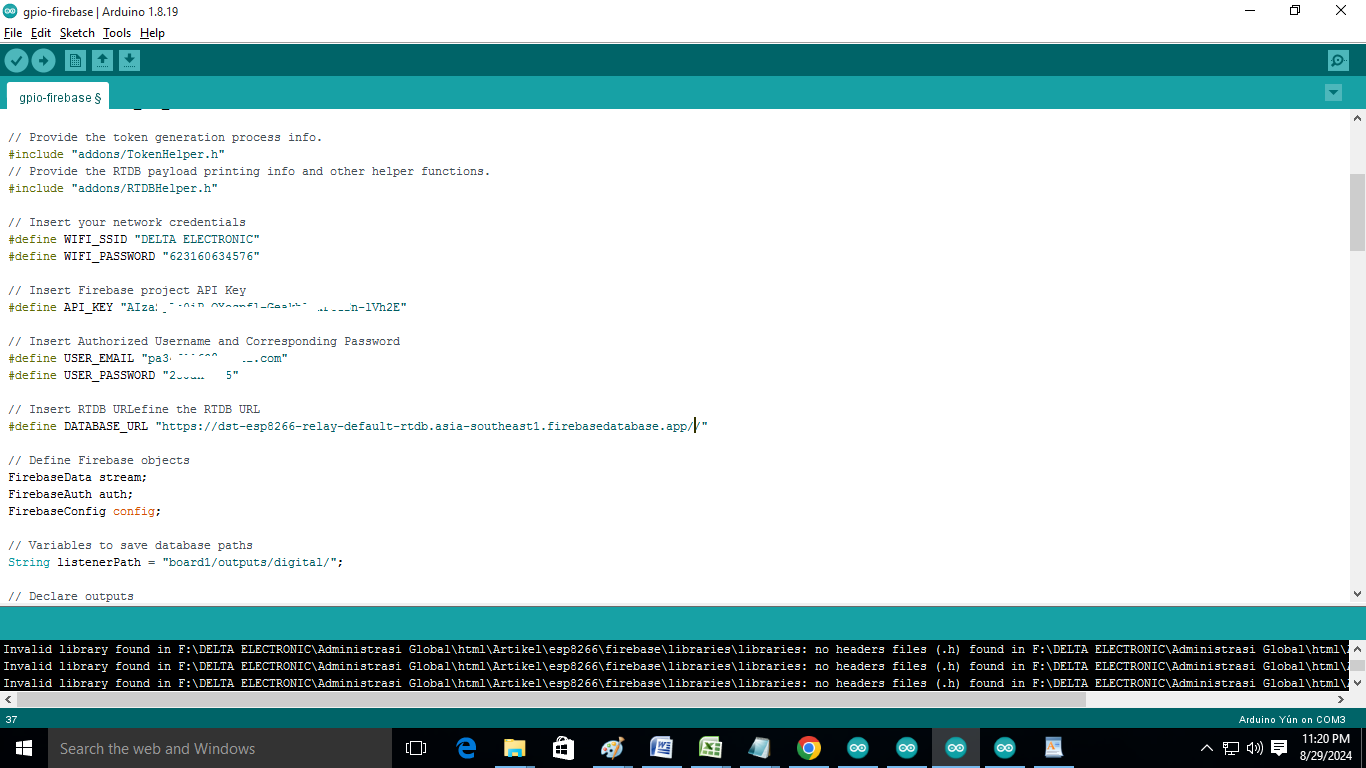Image resolution: width=1366 pixels, height=768 pixels.
Task: Open the File menu
Action: (13, 33)
